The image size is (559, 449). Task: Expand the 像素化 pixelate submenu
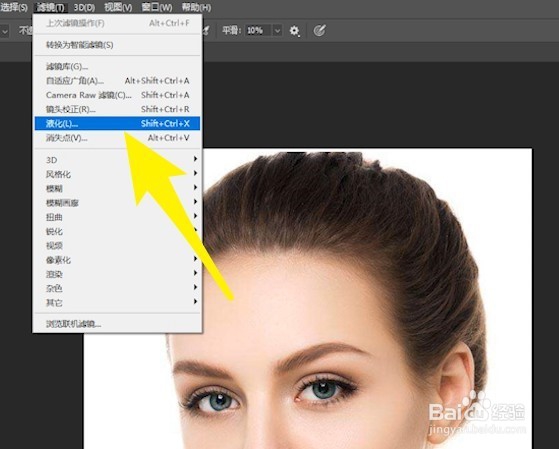point(117,260)
